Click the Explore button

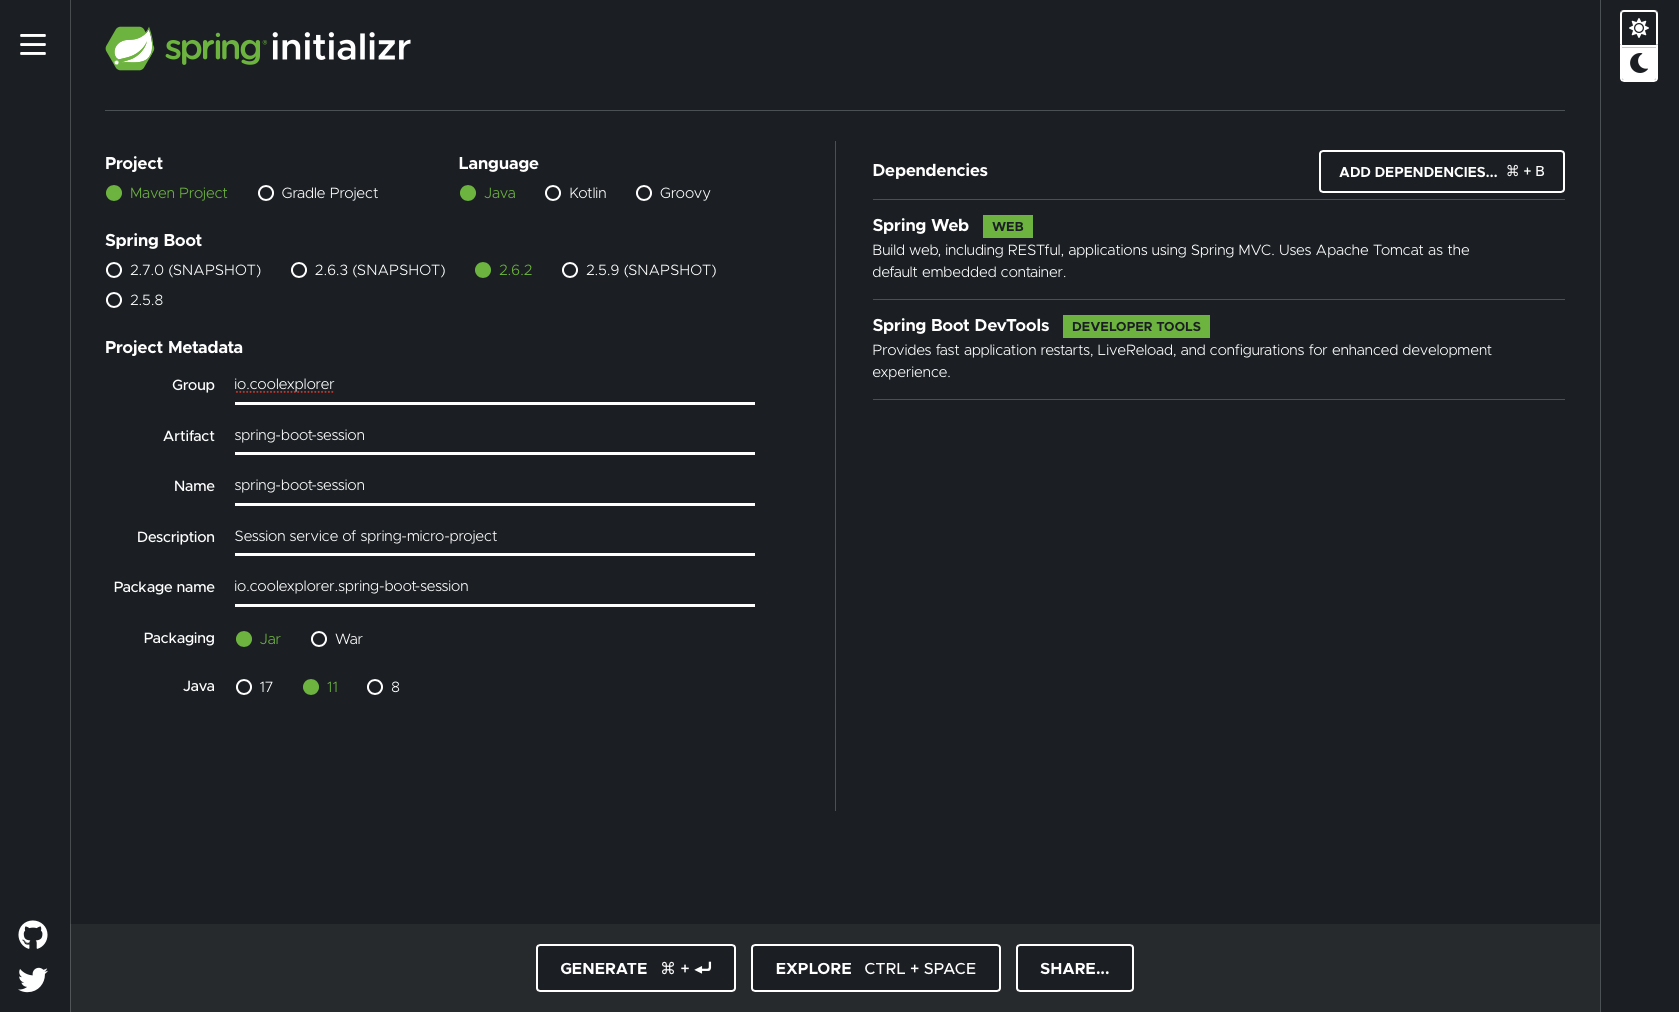876,968
